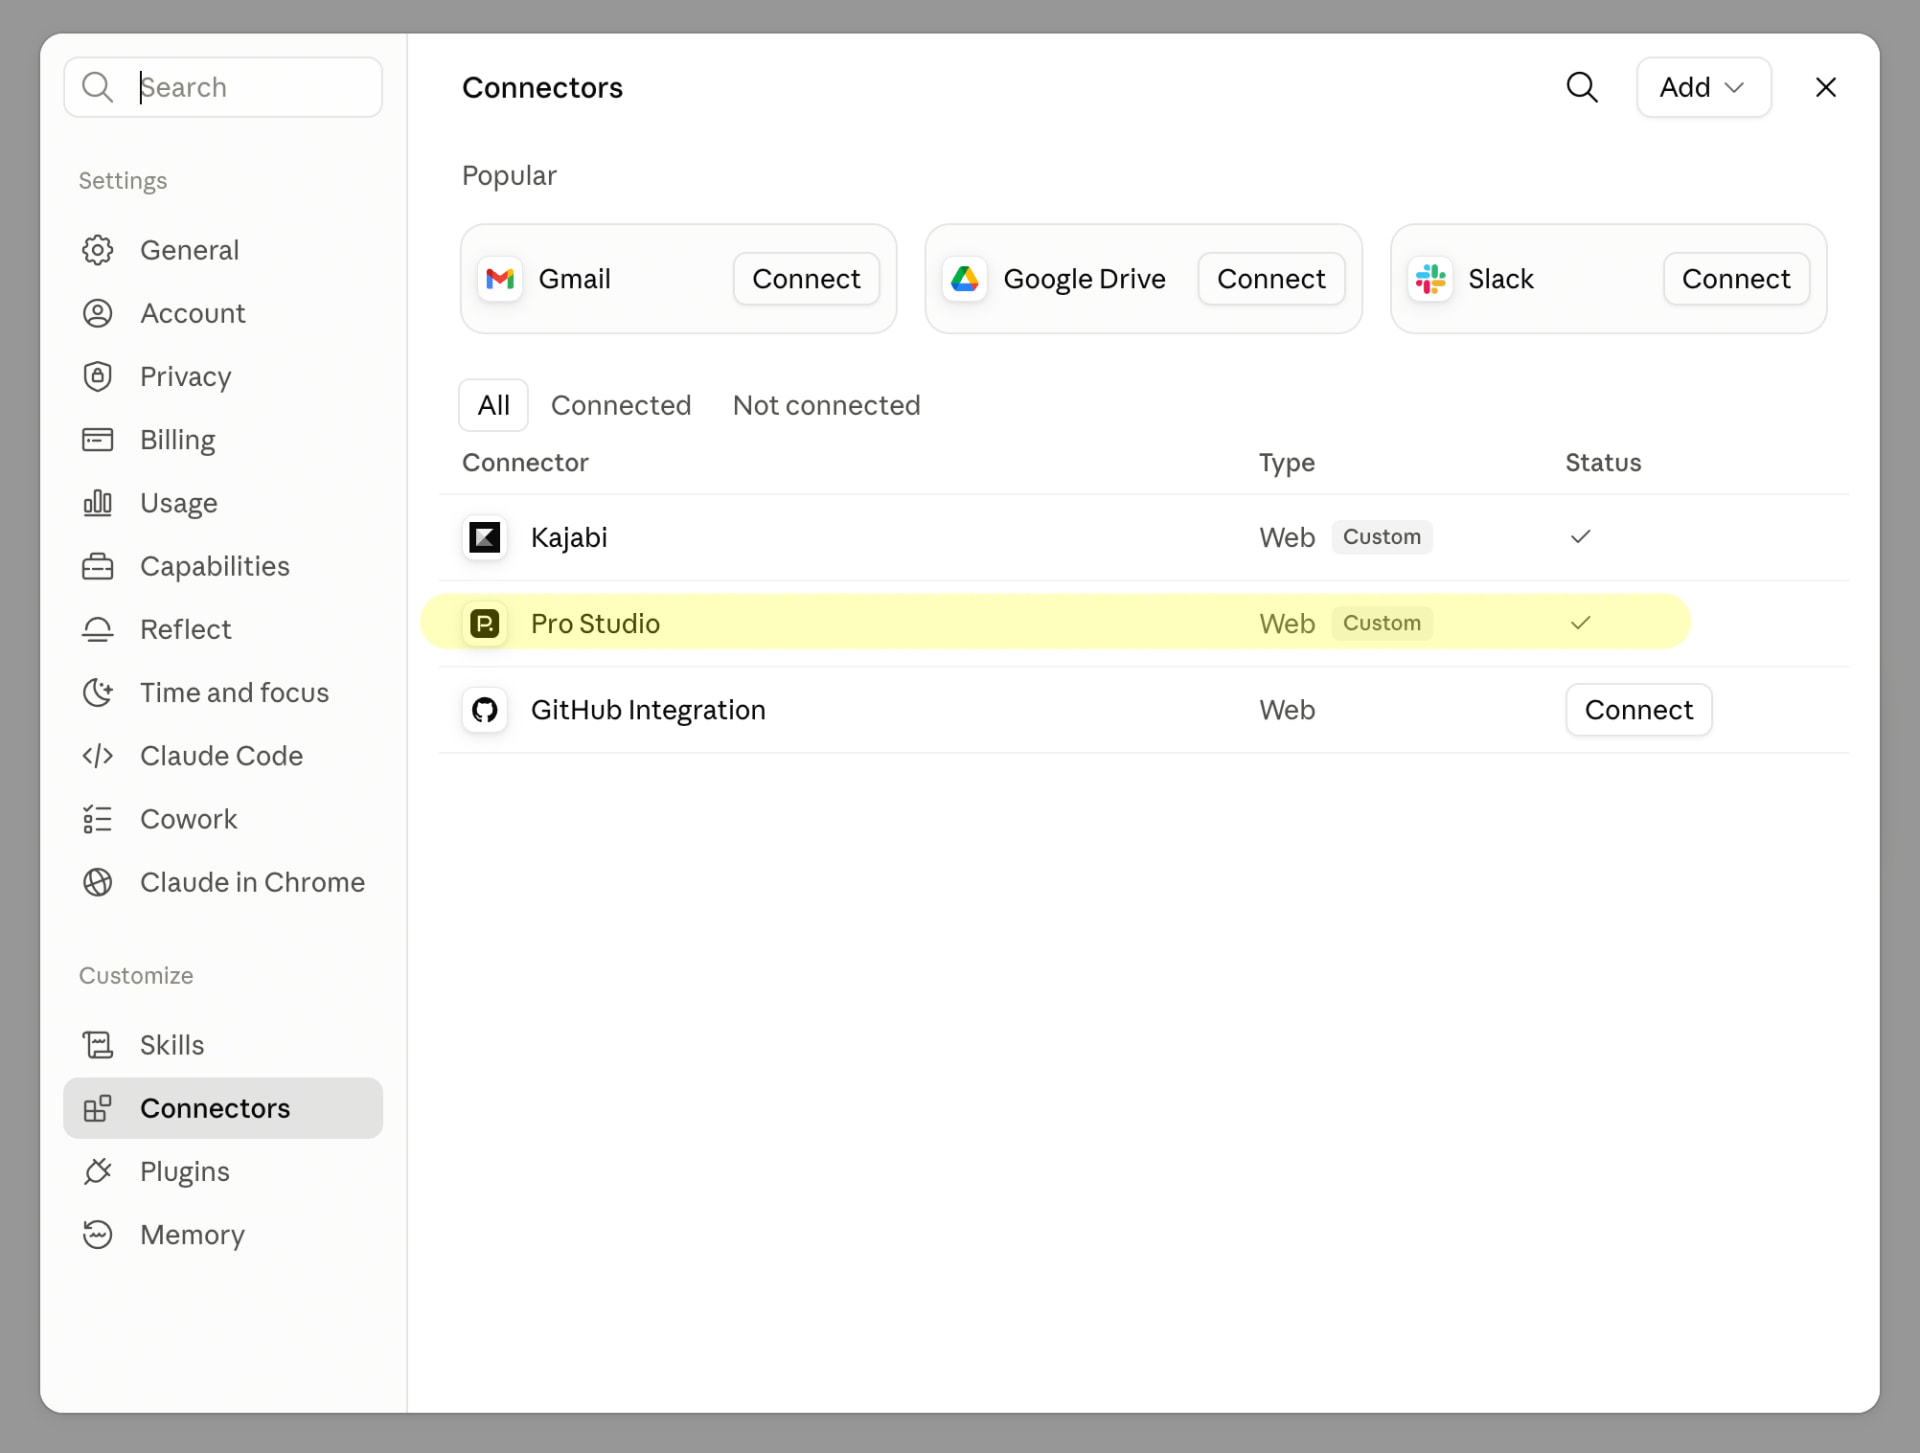Image resolution: width=1920 pixels, height=1453 pixels.
Task: Click the GitHub logo icon
Action: click(485, 710)
